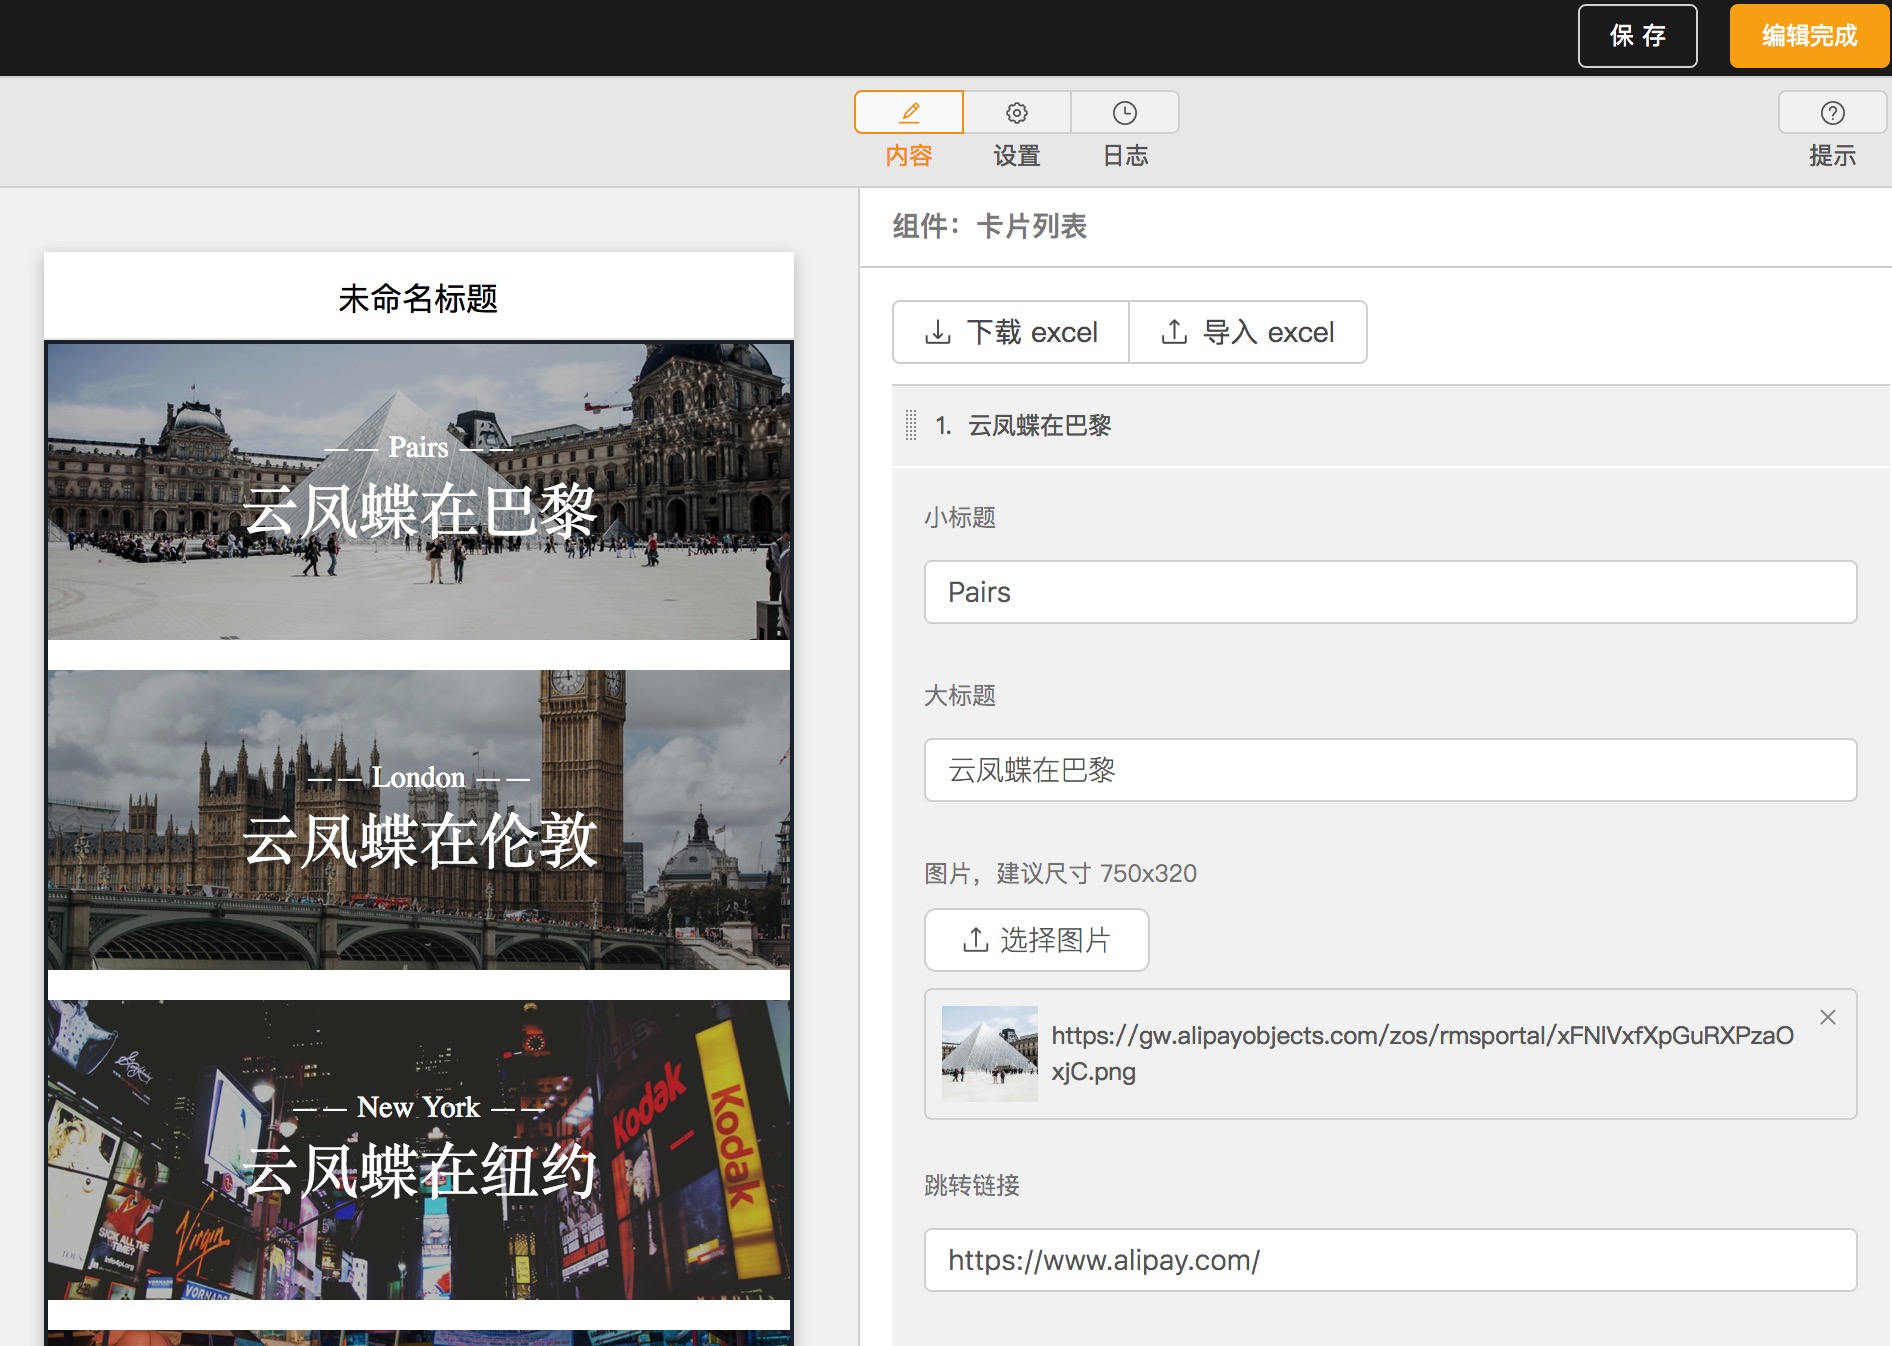Click the 选择图片 upload button
The image size is (1892, 1346).
coord(1037,940)
